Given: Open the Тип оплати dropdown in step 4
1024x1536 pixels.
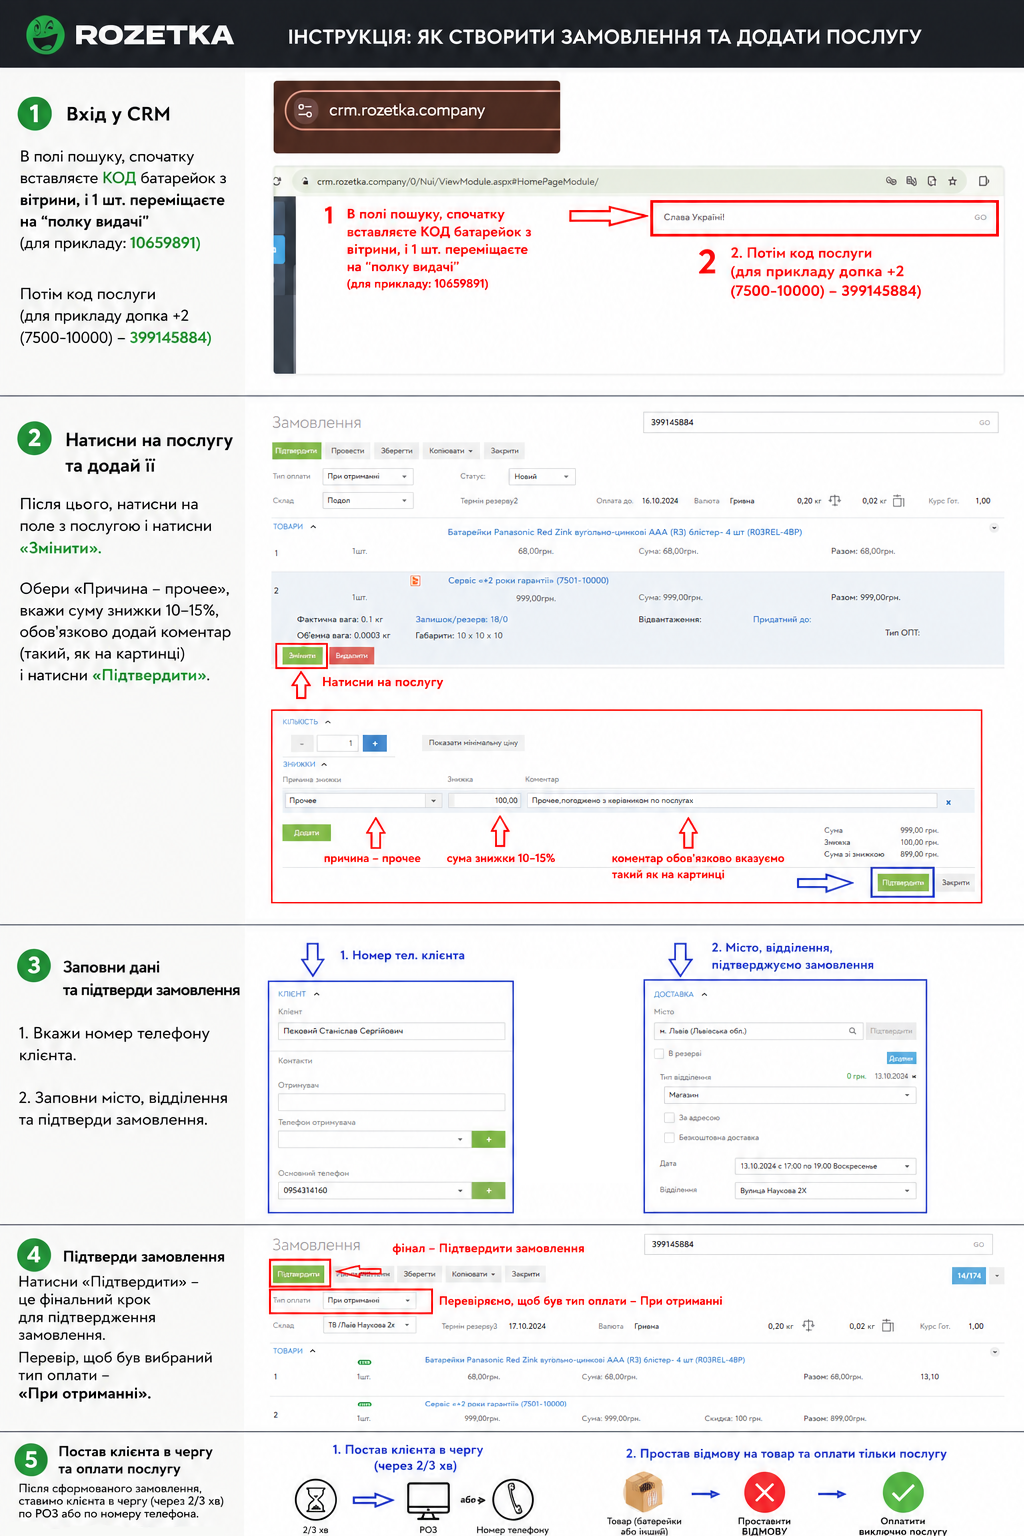Looking at the screenshot, I should pos(369,1300).
